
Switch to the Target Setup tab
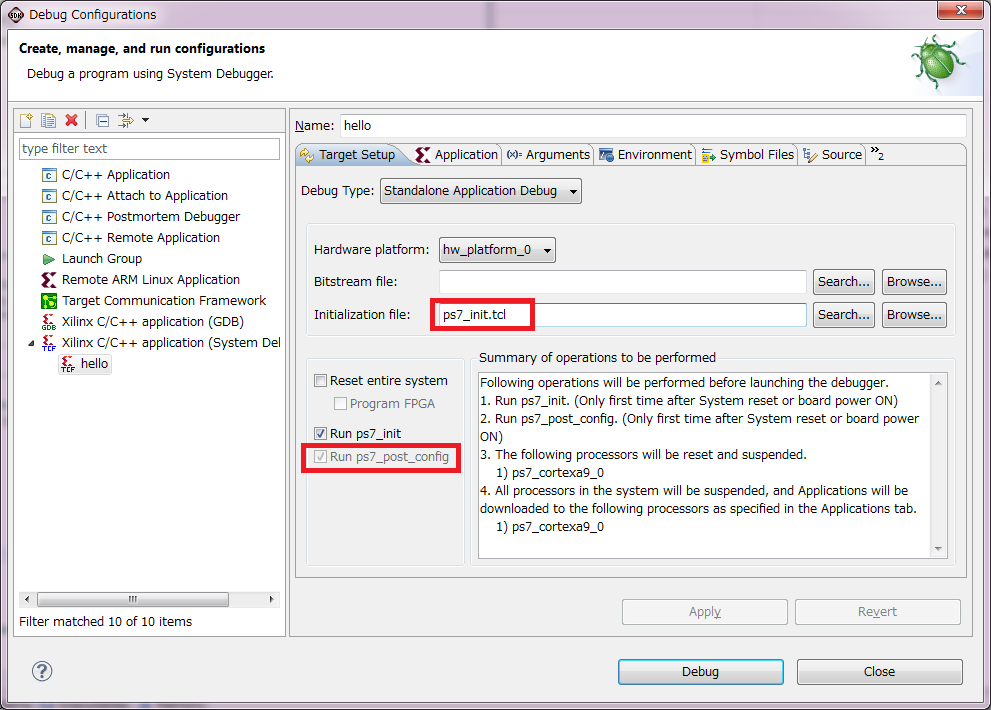click(348, 155)
